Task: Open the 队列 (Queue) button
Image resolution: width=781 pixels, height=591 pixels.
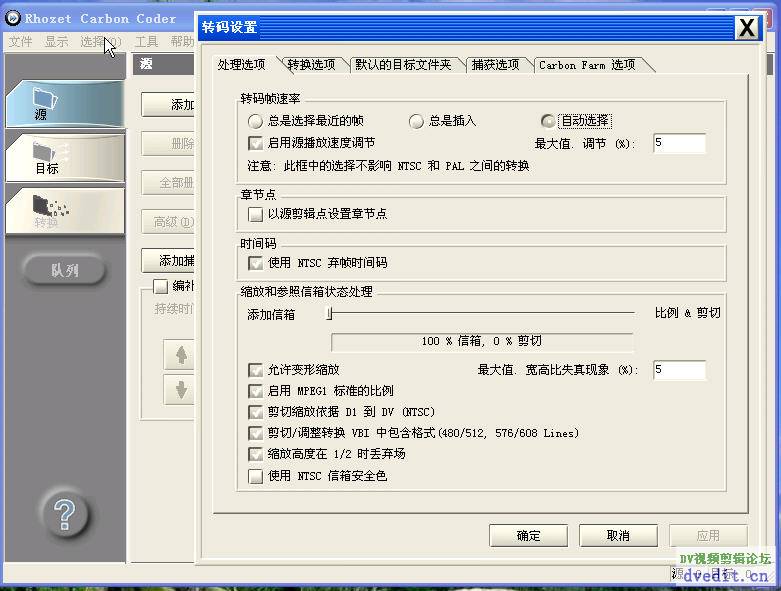Action: click(64, 270)
